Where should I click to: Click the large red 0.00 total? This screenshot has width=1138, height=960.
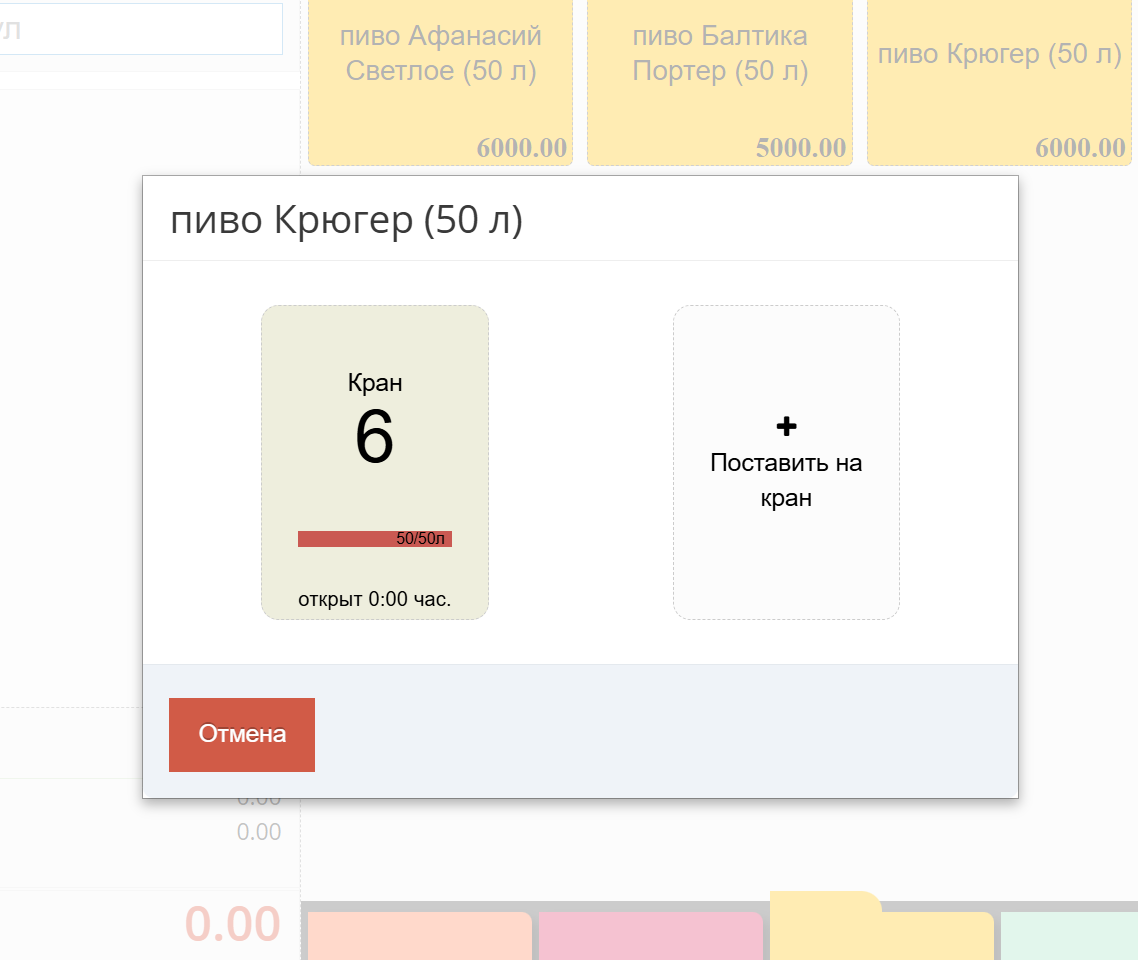[x=232, y=924]
